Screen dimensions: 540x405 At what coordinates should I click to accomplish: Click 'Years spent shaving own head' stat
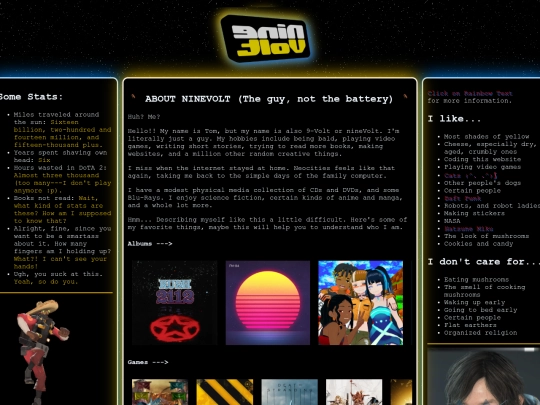pos(61,156)
